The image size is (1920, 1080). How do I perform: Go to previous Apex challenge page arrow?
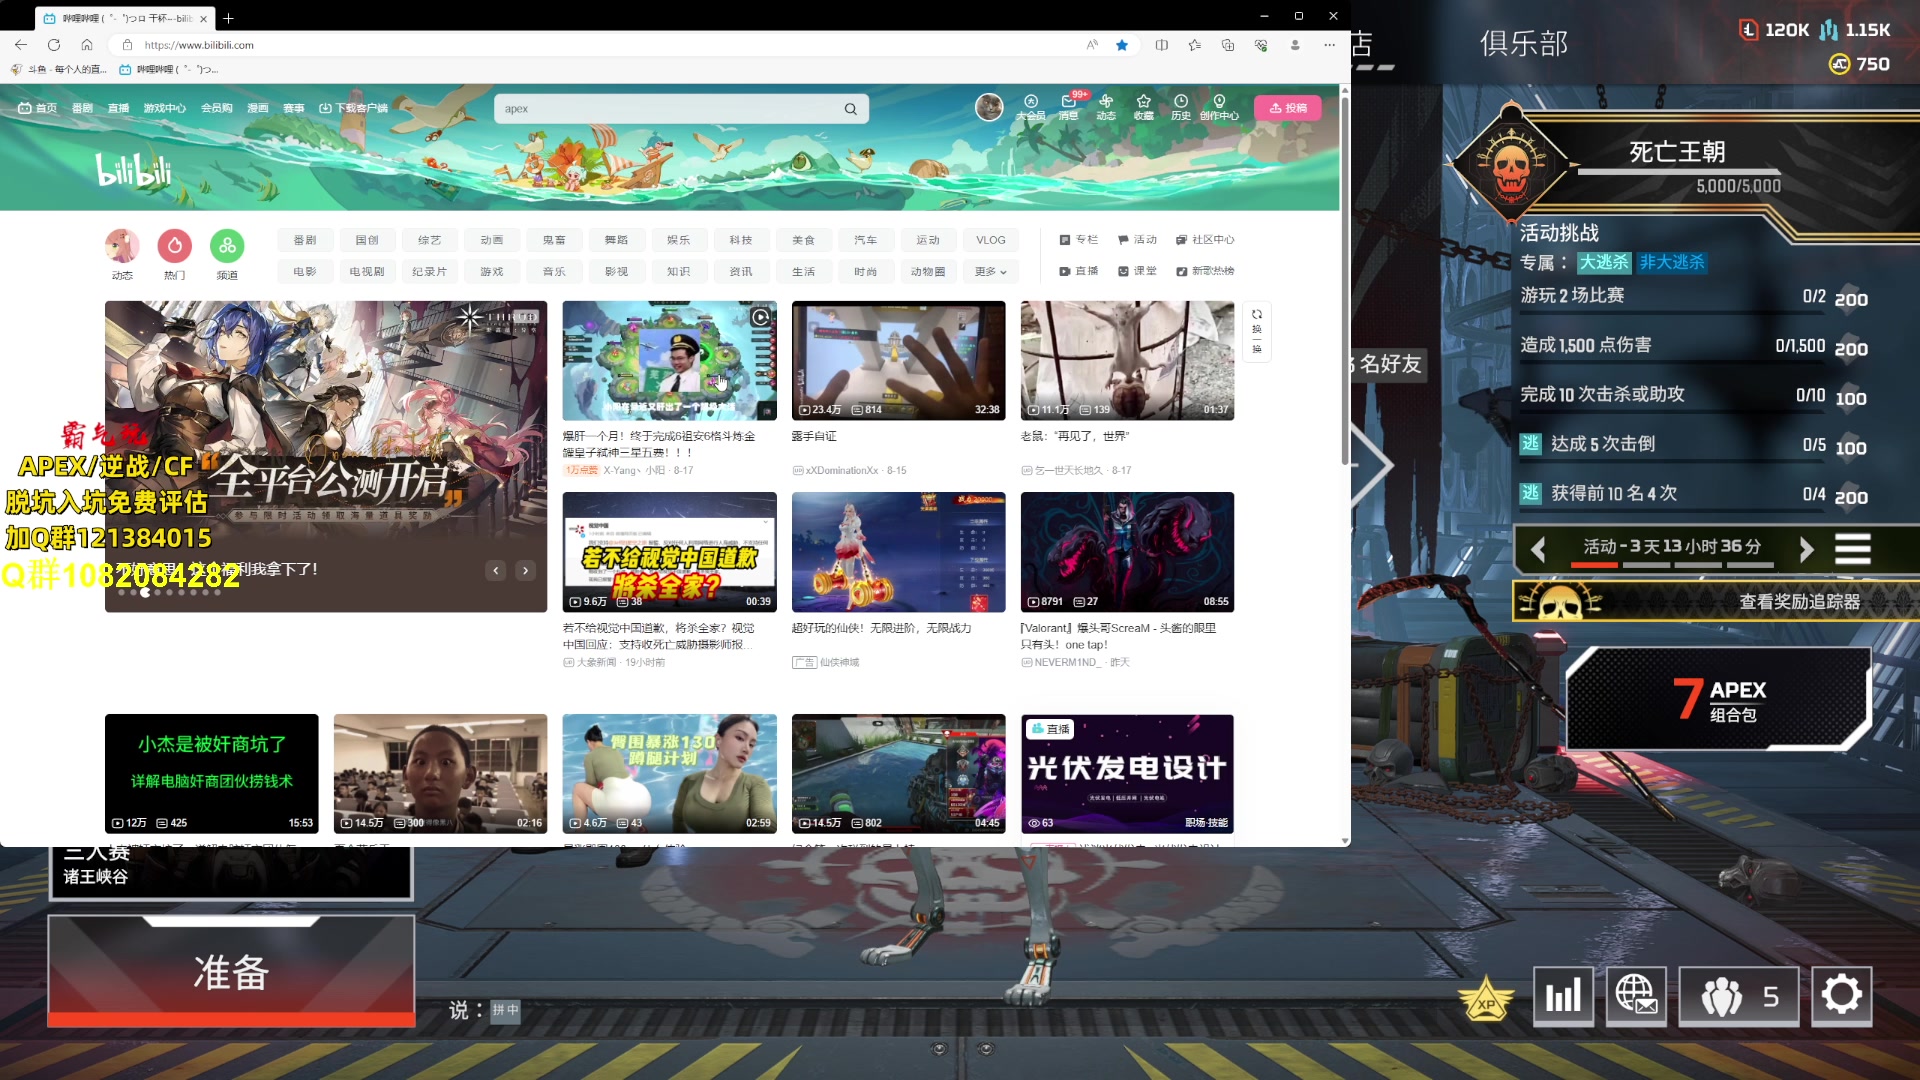1538,549
